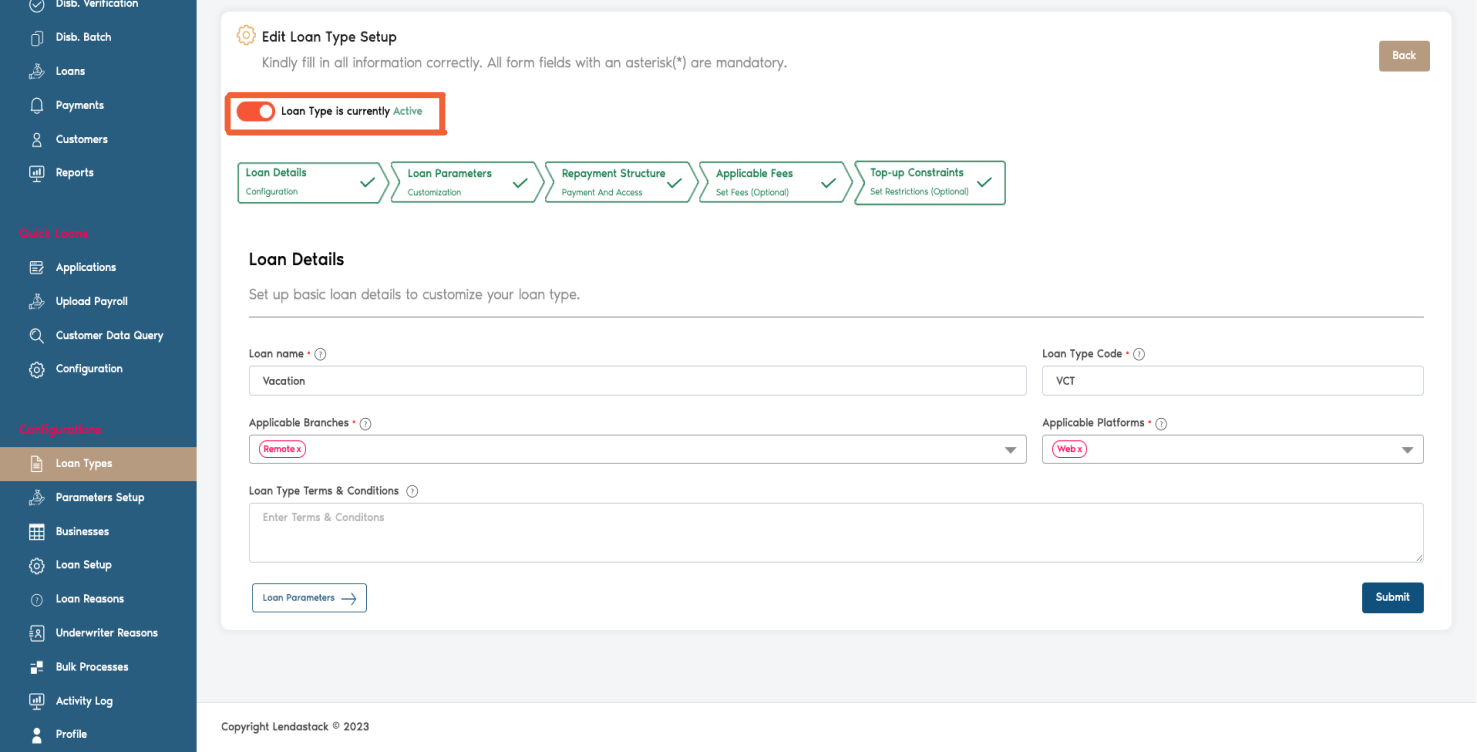Click the Customers sidebar icon

tap(37, 138)
